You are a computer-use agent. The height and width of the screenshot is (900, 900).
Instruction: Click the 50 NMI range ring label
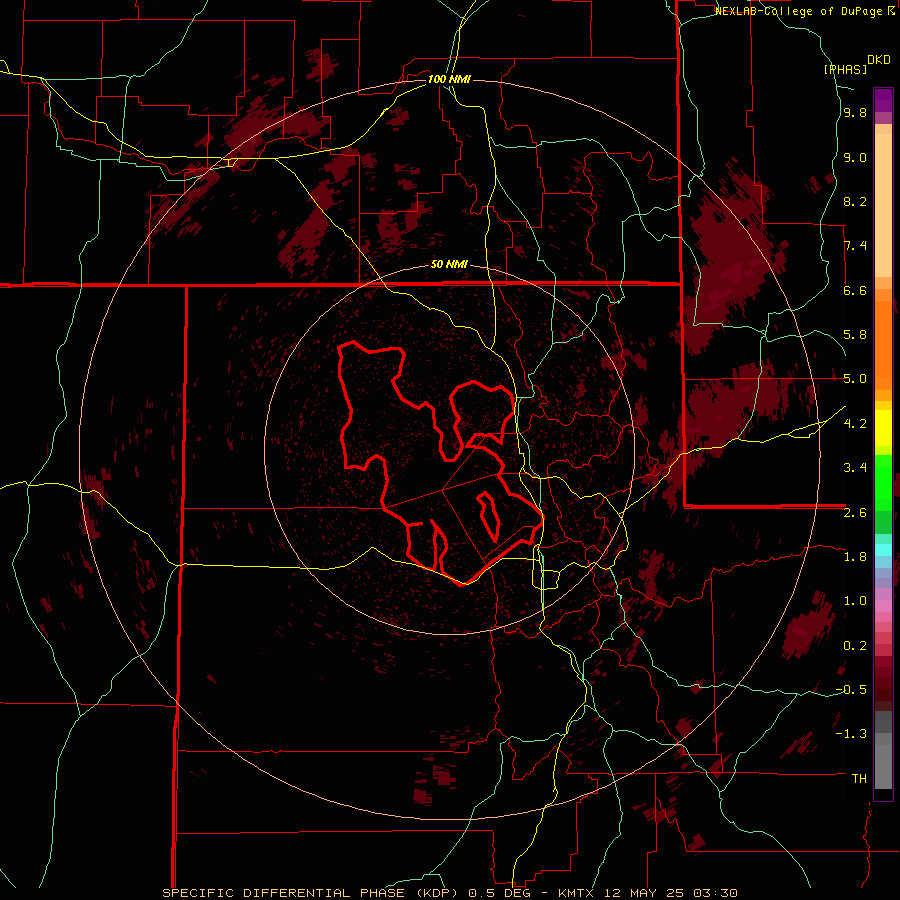[449, 264]
